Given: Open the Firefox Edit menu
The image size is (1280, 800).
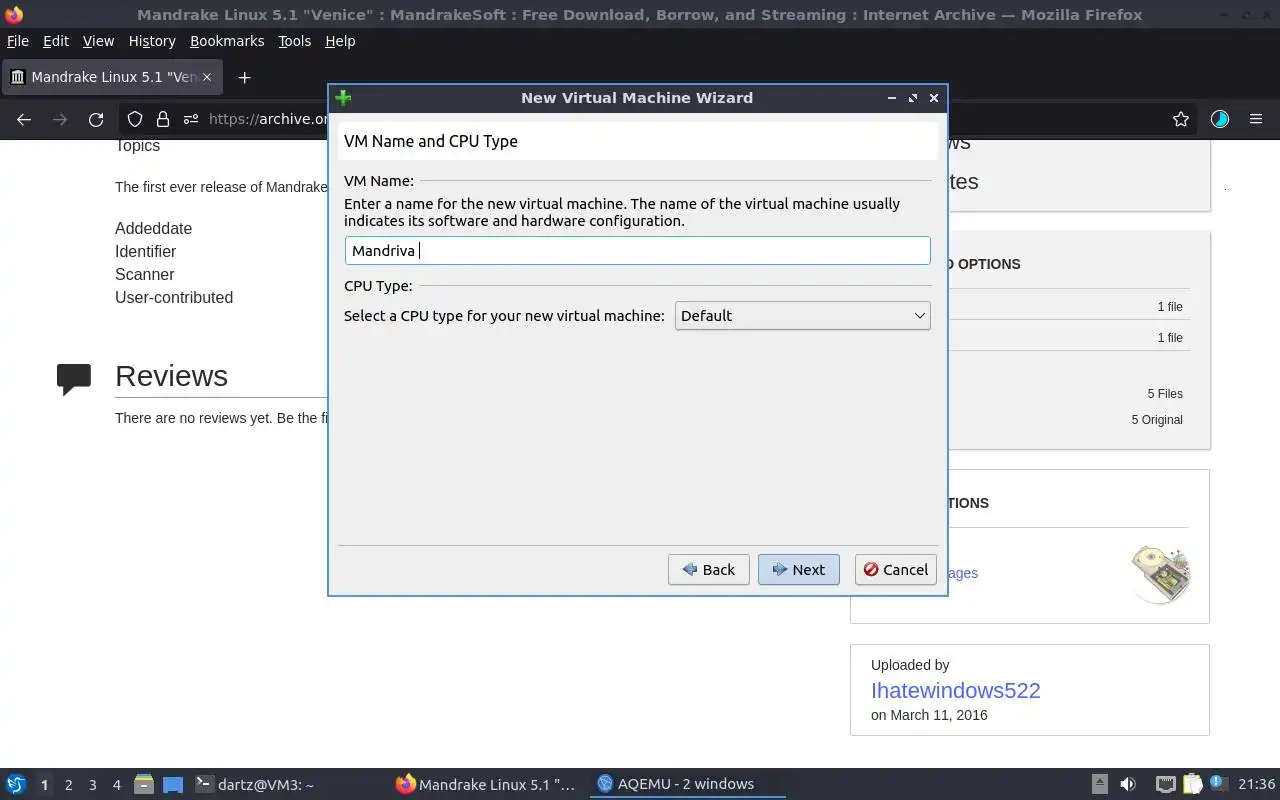Looking at the screenshot, I should click(56, 41).
